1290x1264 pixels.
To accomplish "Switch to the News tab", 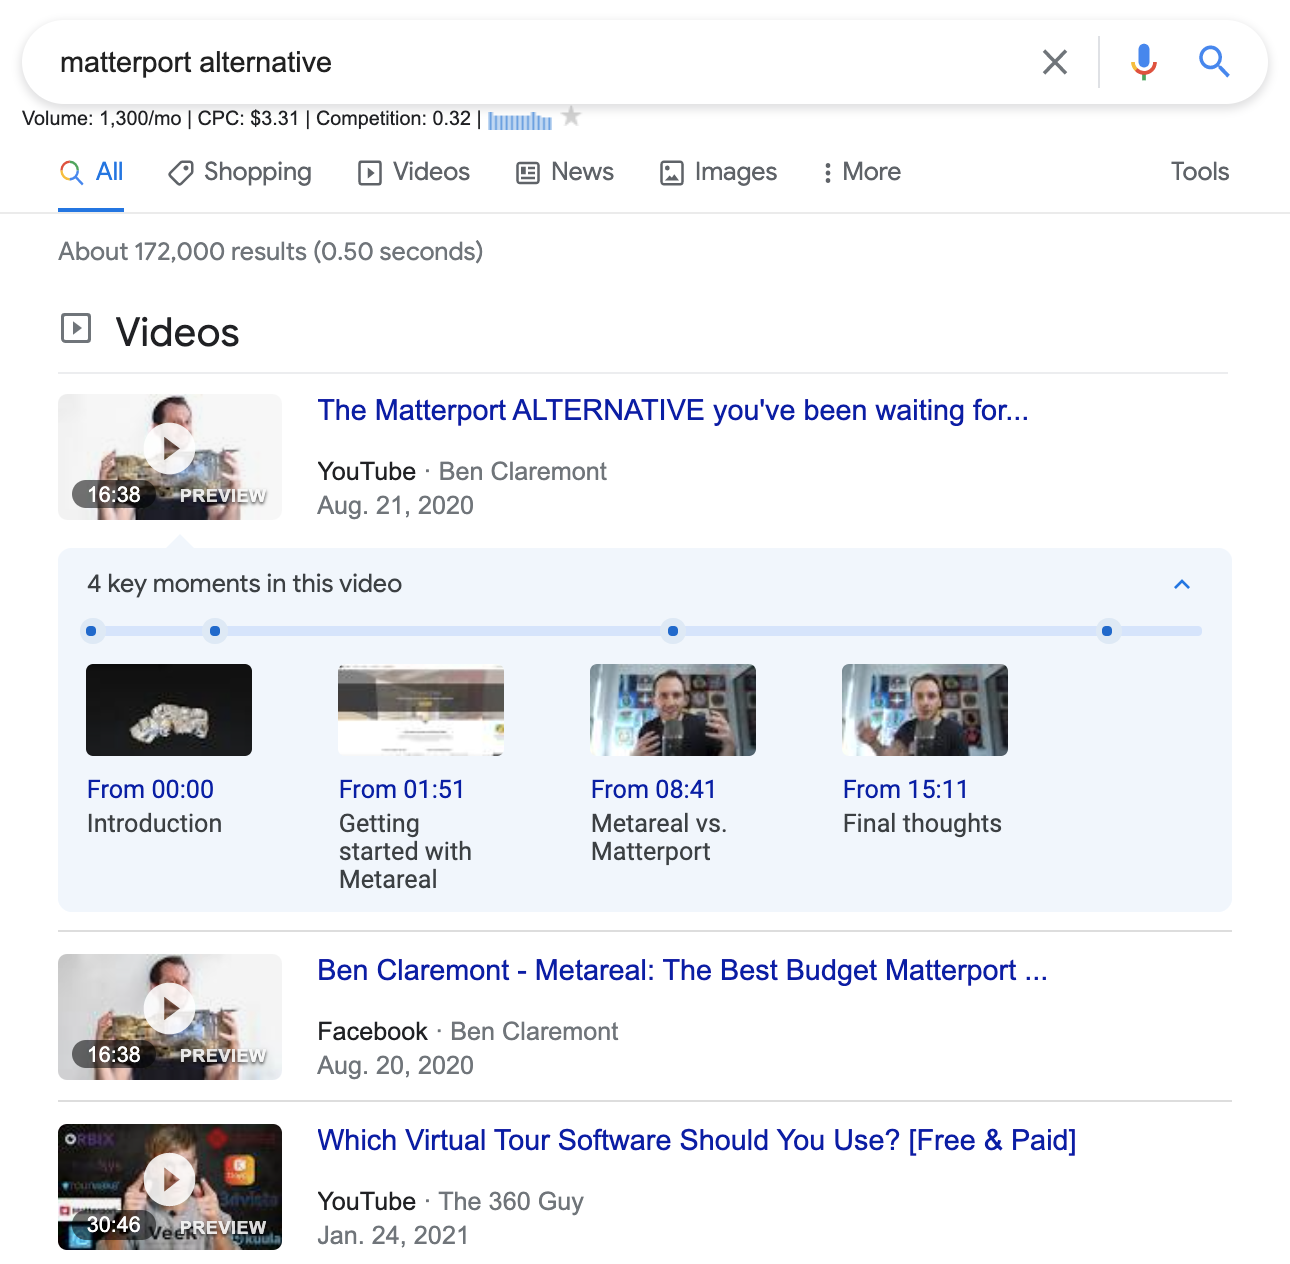I will click(x=565, y=172).
